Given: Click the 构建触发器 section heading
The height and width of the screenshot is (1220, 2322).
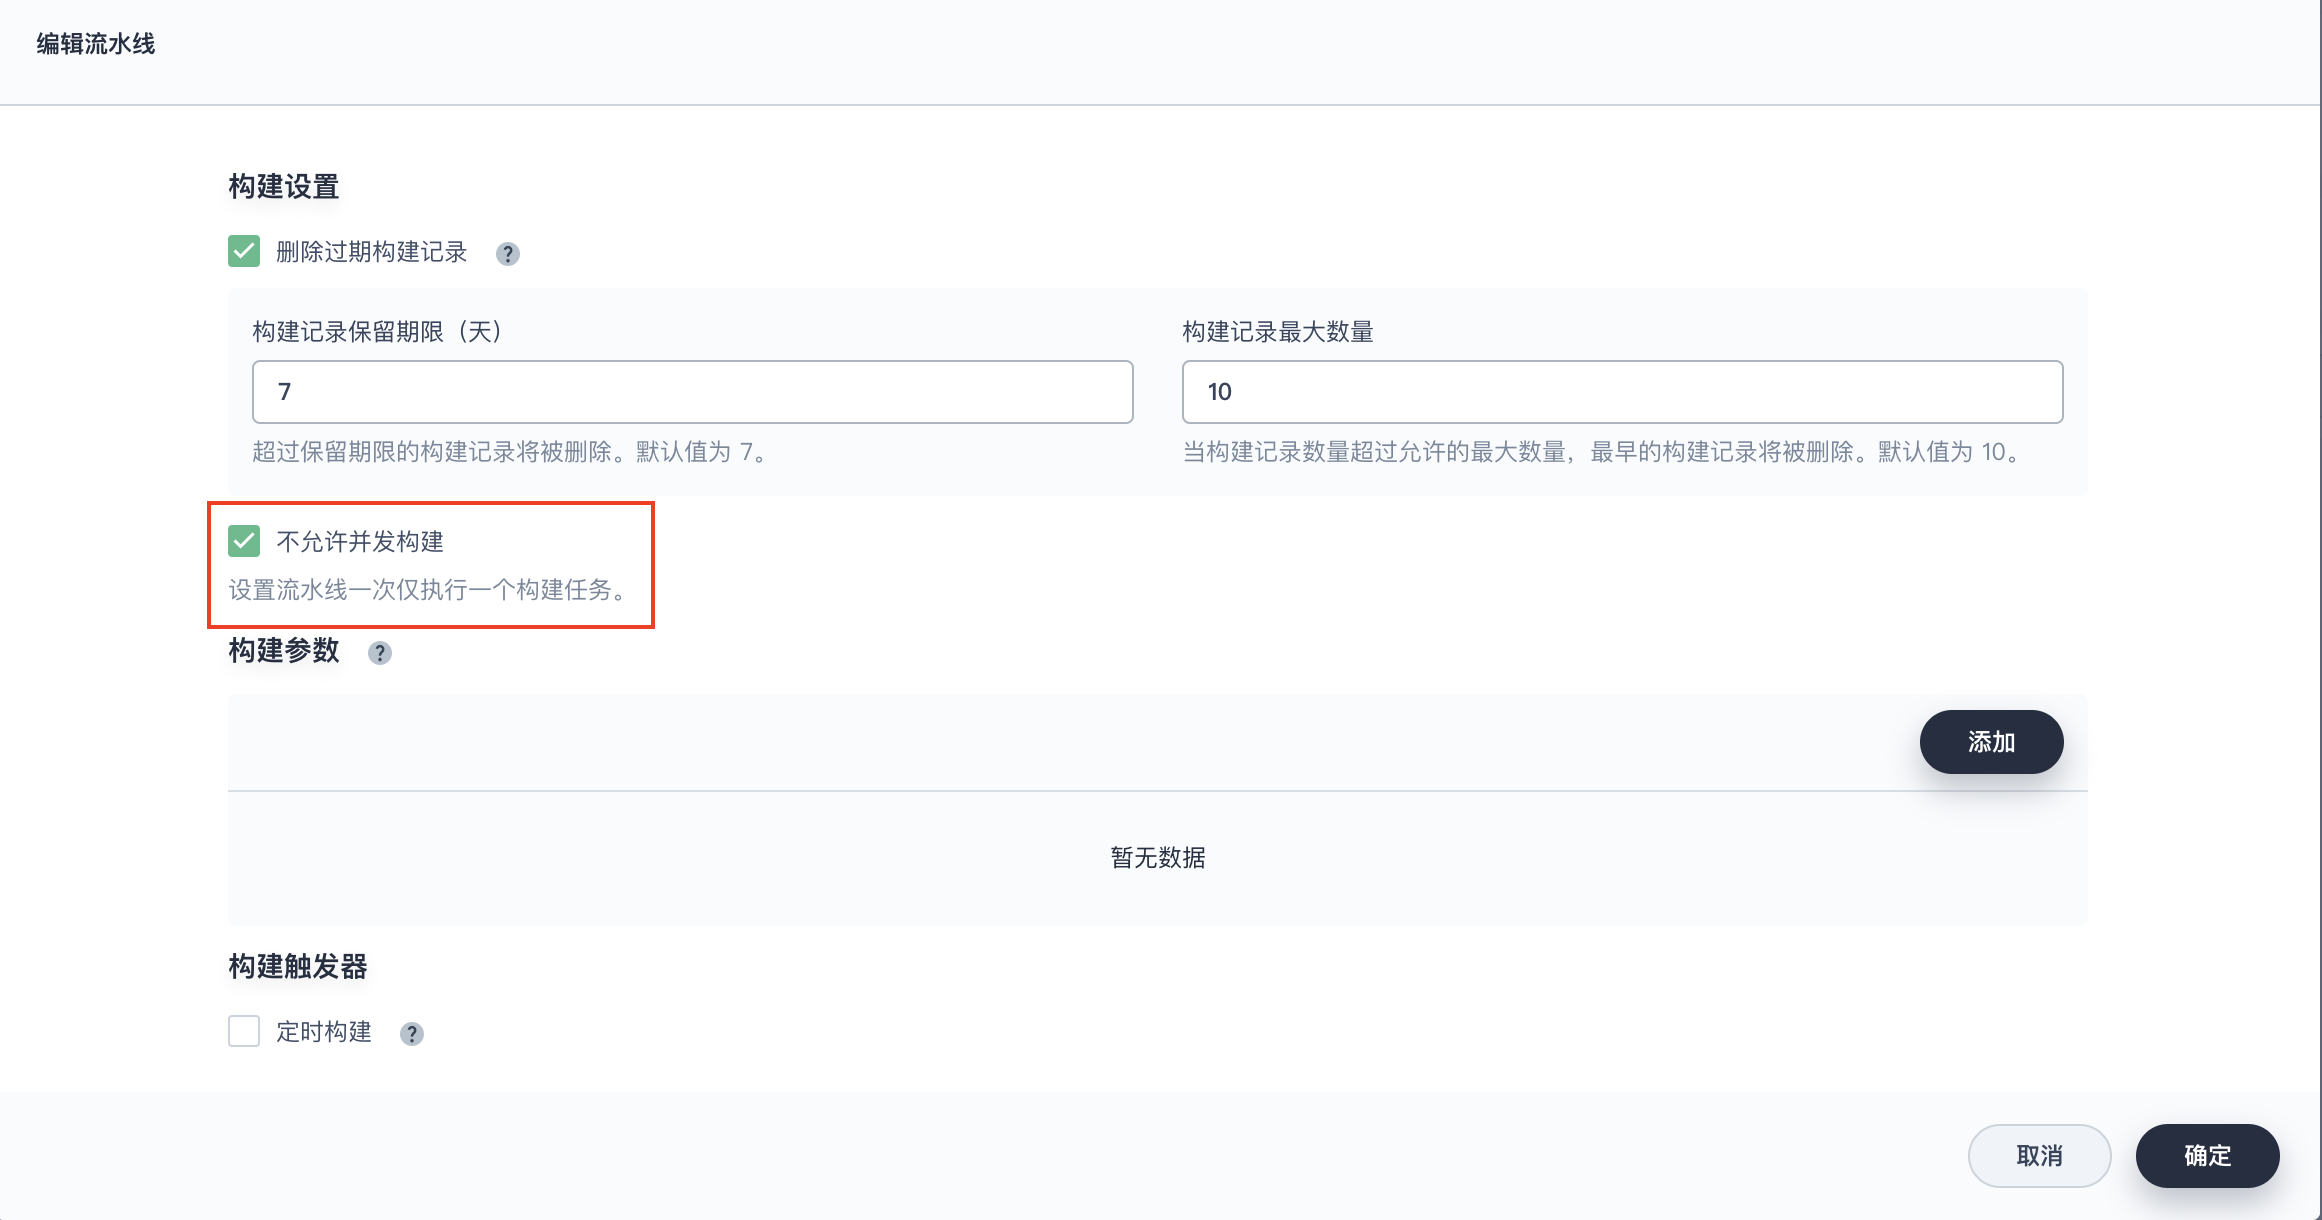Looking at the screenshot, I should point(298,967).
